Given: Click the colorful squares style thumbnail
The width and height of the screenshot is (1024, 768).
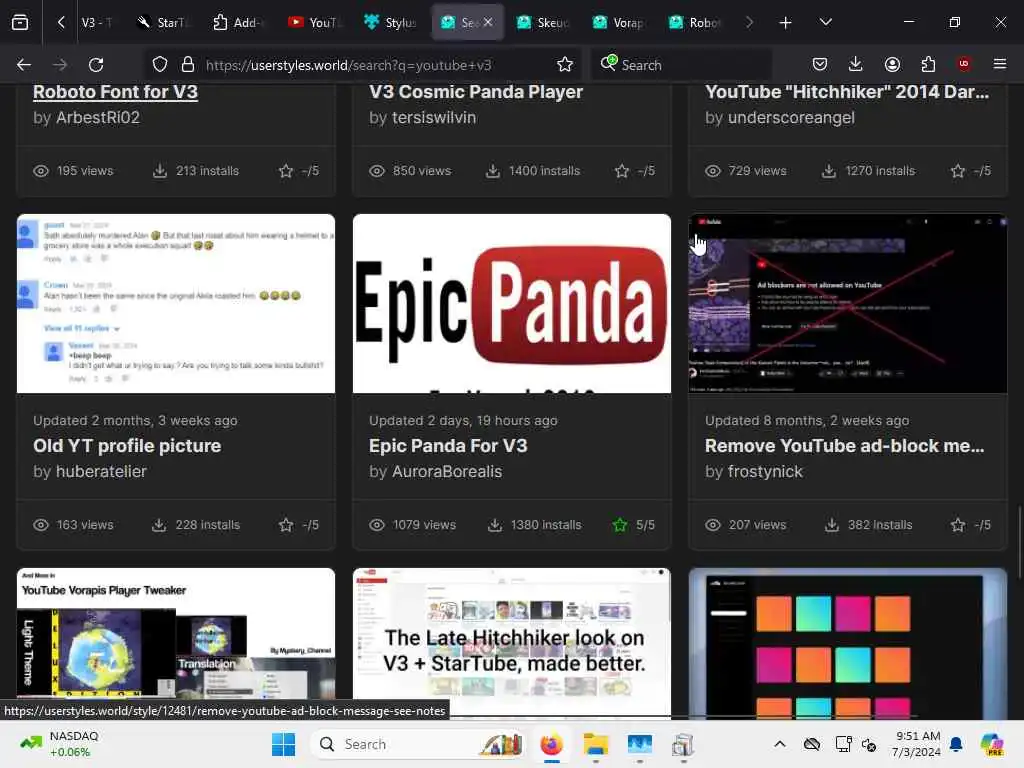Looking at the screenshot, I should point(848,643).
